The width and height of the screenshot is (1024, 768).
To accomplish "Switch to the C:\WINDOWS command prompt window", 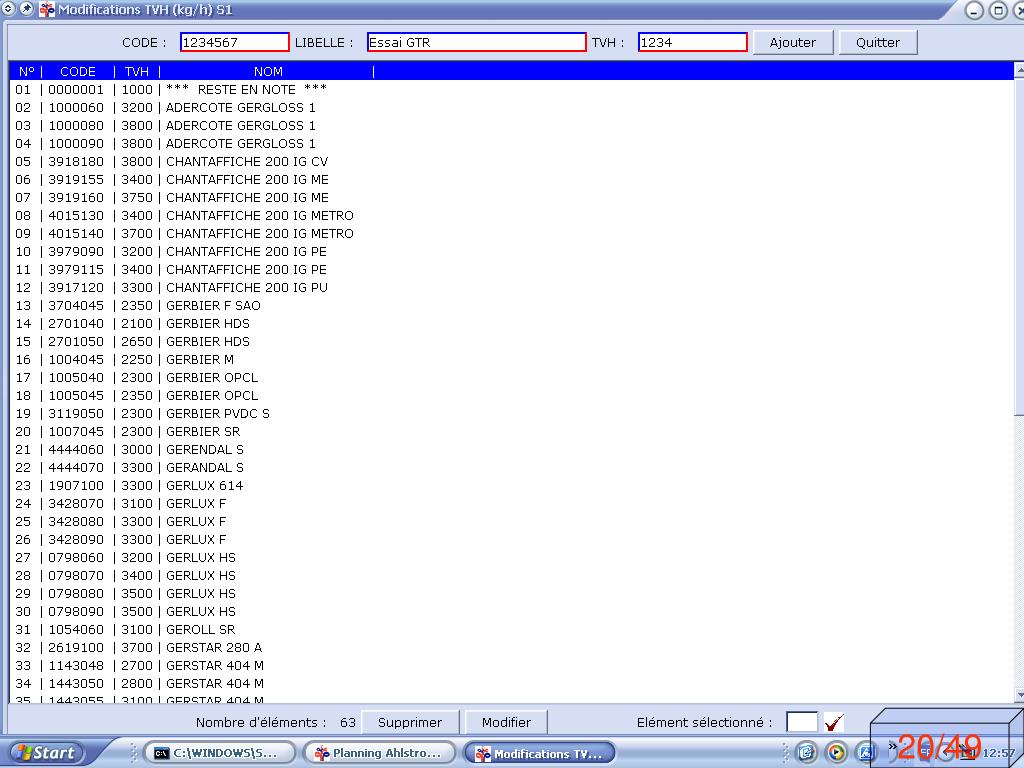I will 220,753.
